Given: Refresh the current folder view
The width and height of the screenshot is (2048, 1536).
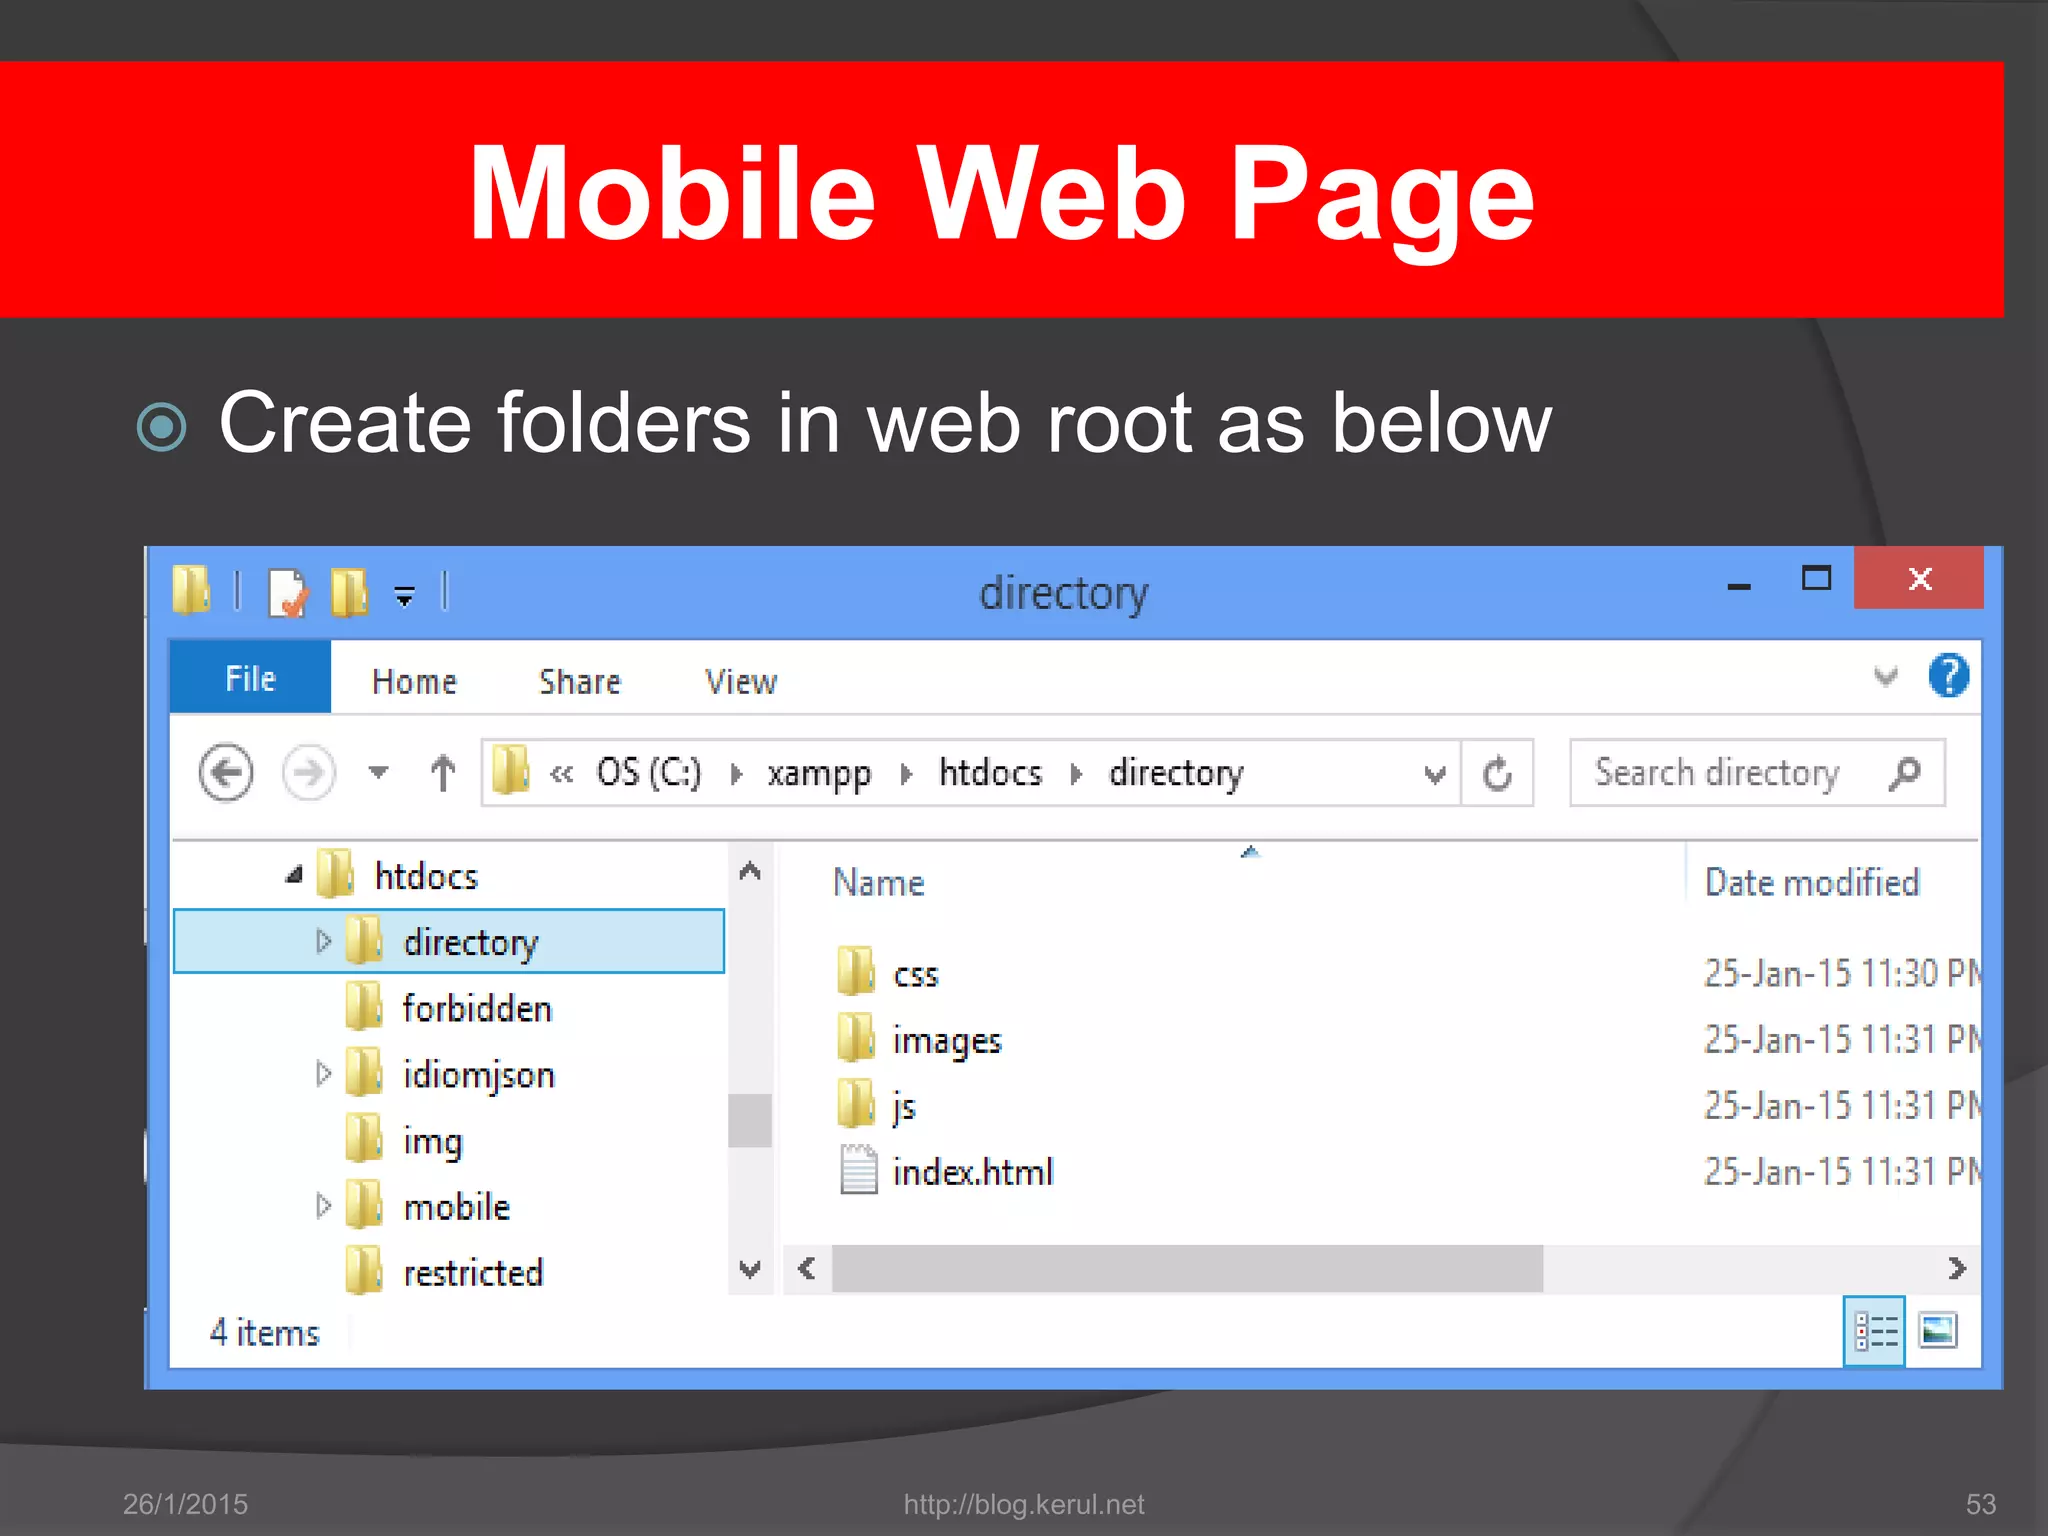Looking at the screenshot, I should (x=1497, y=773).
